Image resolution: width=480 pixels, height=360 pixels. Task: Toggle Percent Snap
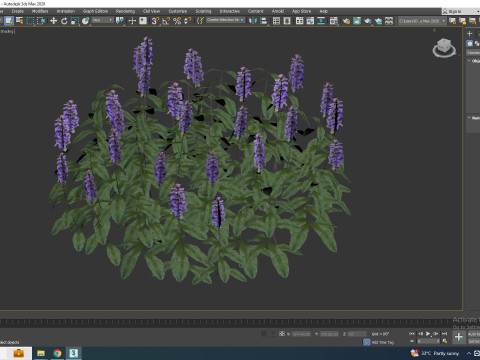click(x=177, y=21)
